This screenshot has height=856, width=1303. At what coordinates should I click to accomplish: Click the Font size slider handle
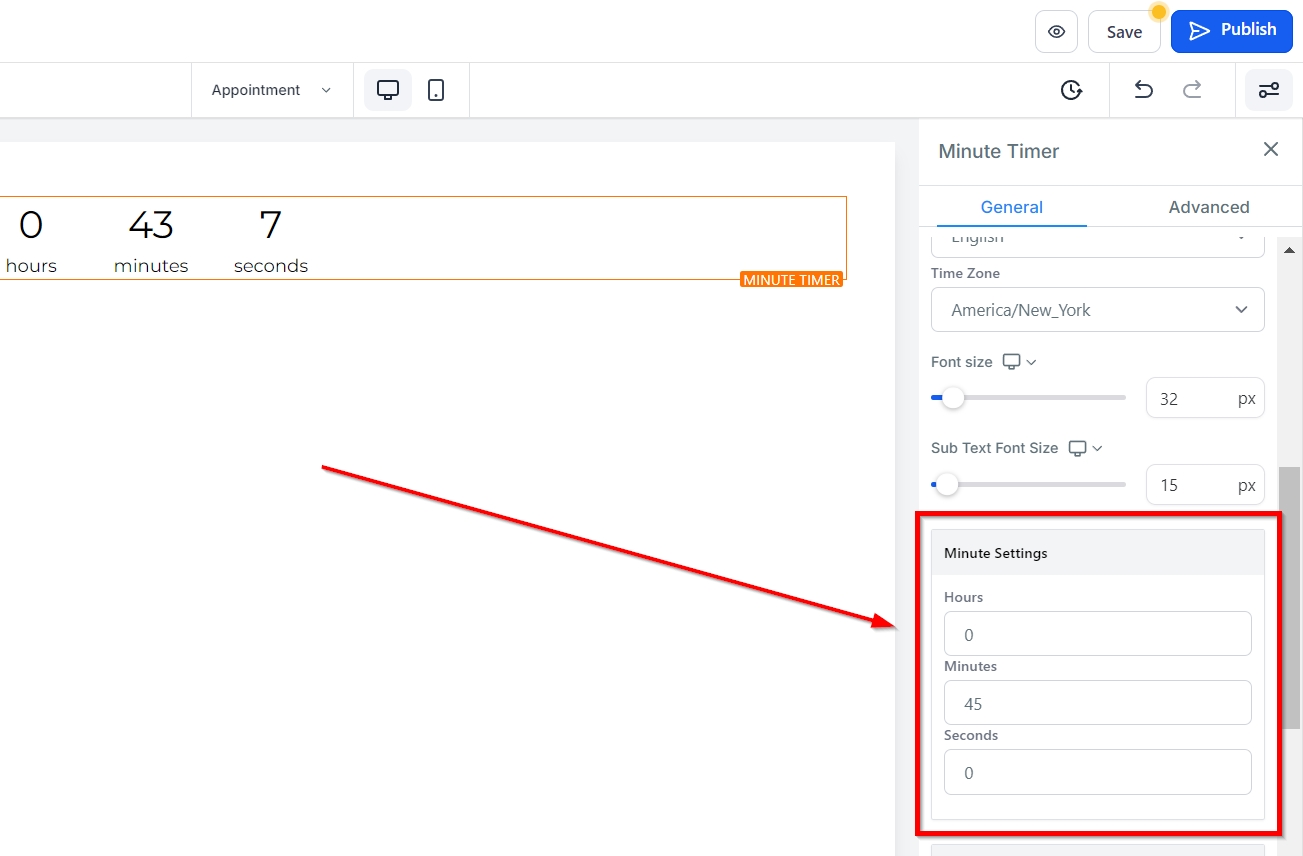click(953, 398)
